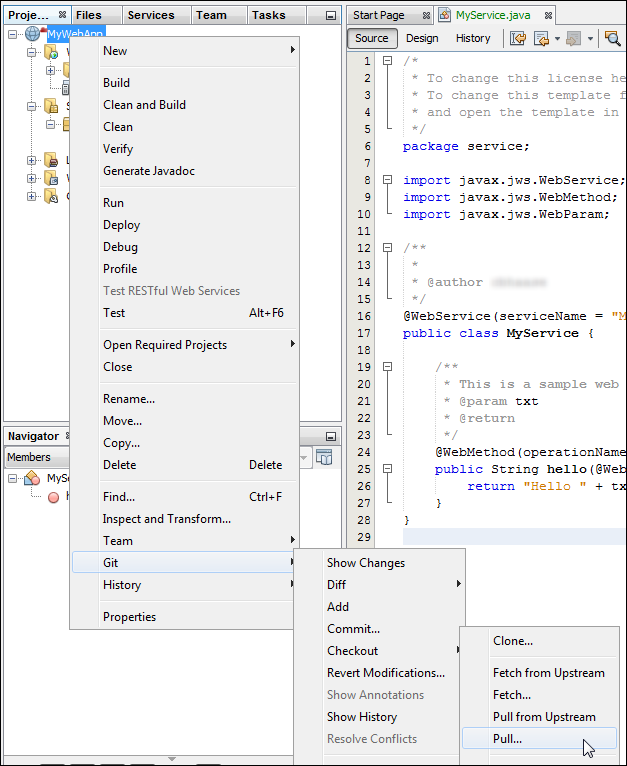Click the MyWebApp globe project icon
Image resolution: width=627 pixels, height=766 pixels.
(x=33, y=34)
